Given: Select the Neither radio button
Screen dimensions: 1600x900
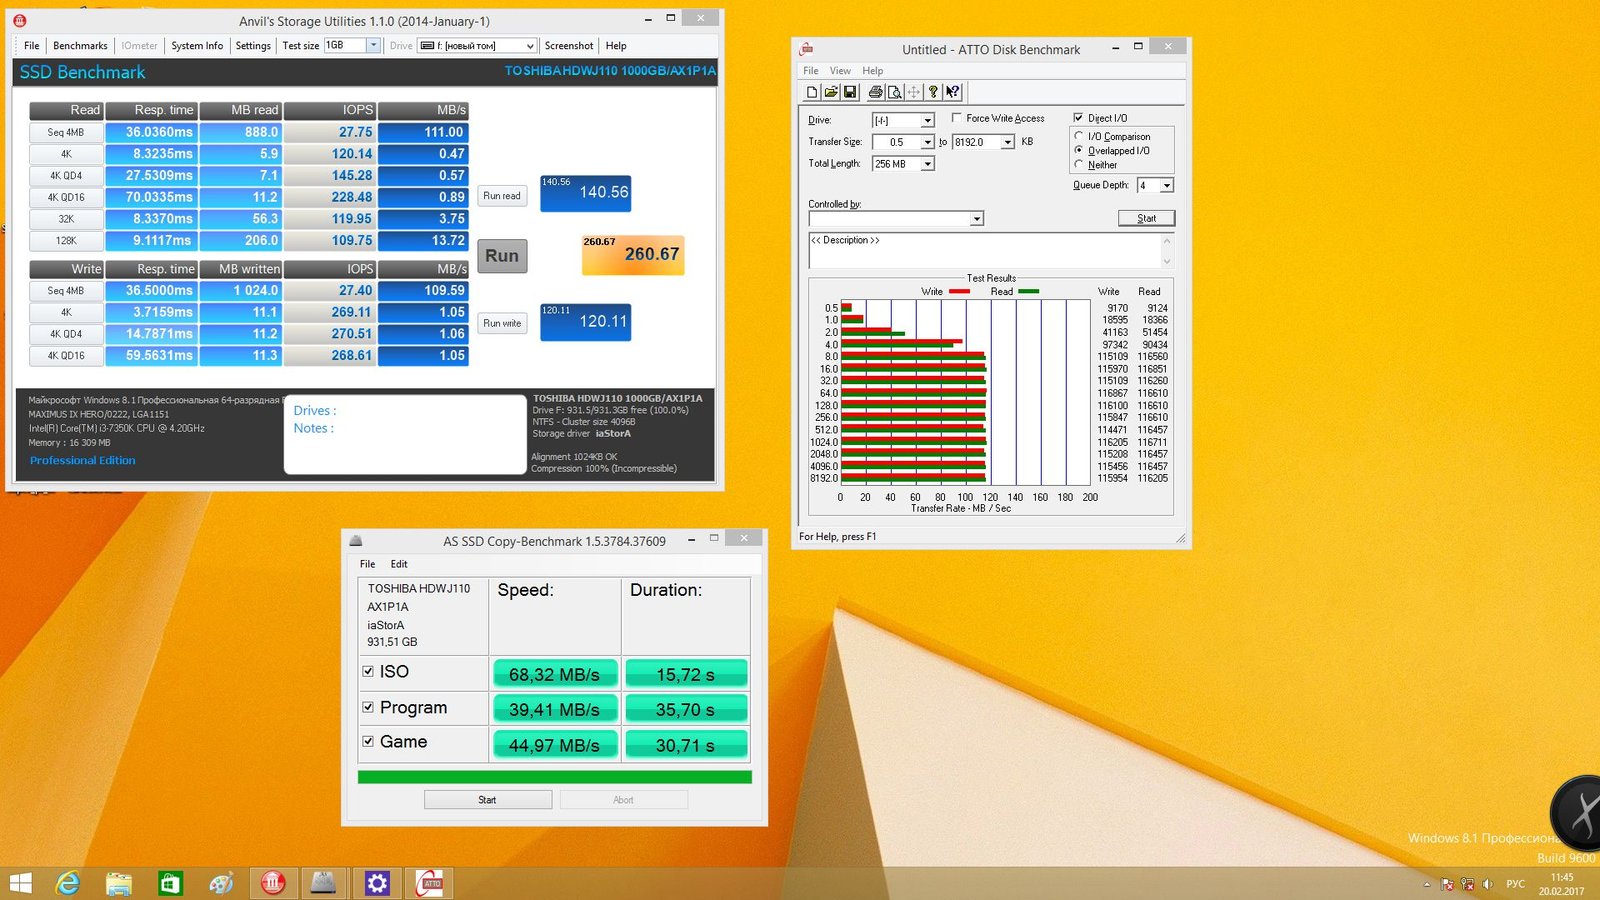Looking at the screenshot, I should (x=1079, y=164).
